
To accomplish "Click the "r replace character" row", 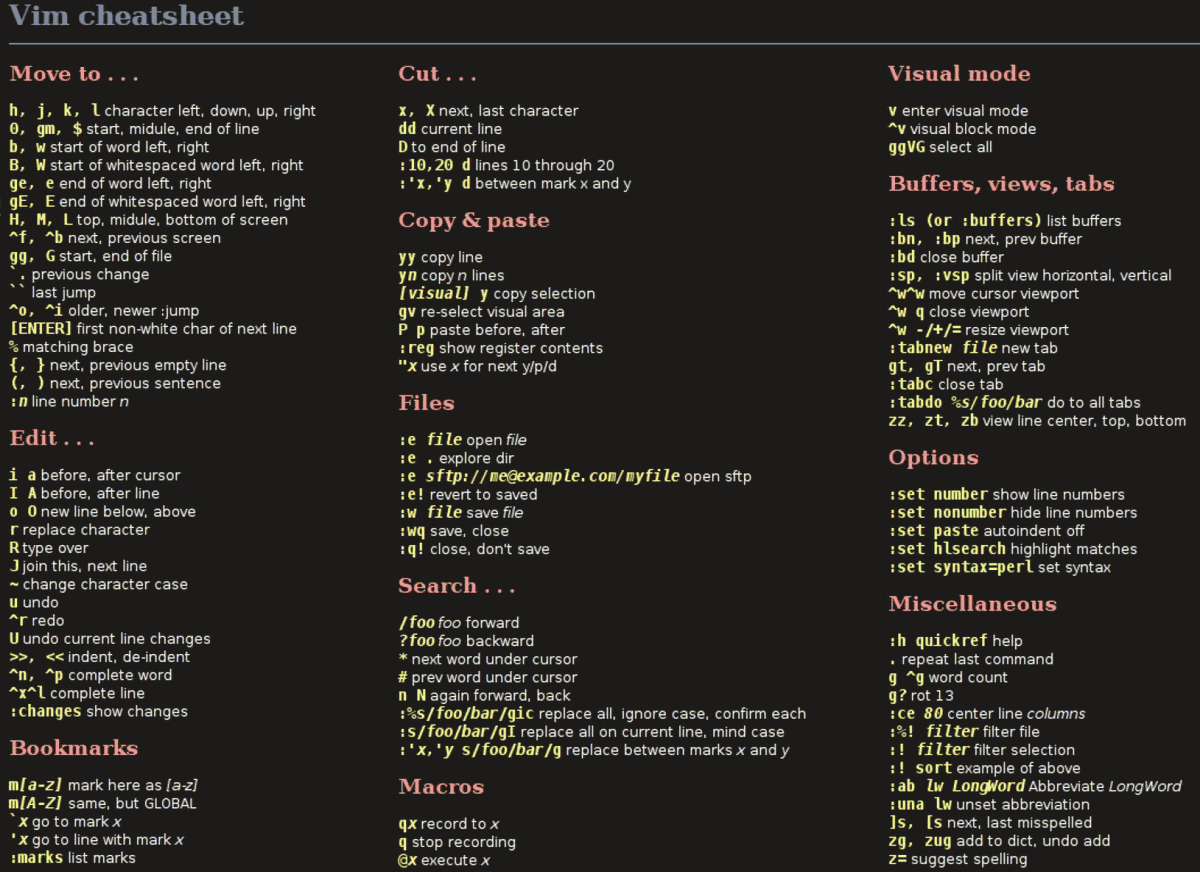I will point(79,530).
